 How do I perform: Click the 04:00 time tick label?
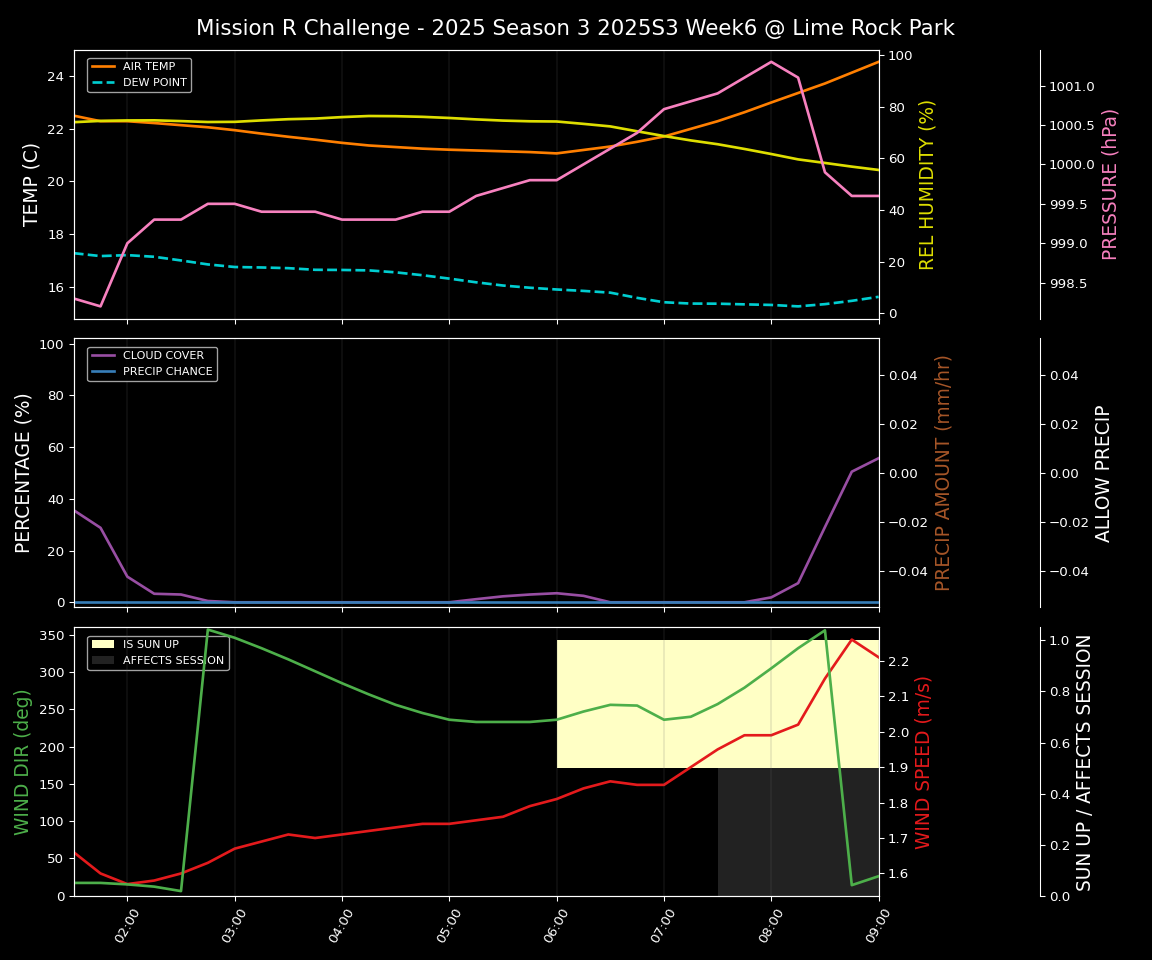point(342,924)
